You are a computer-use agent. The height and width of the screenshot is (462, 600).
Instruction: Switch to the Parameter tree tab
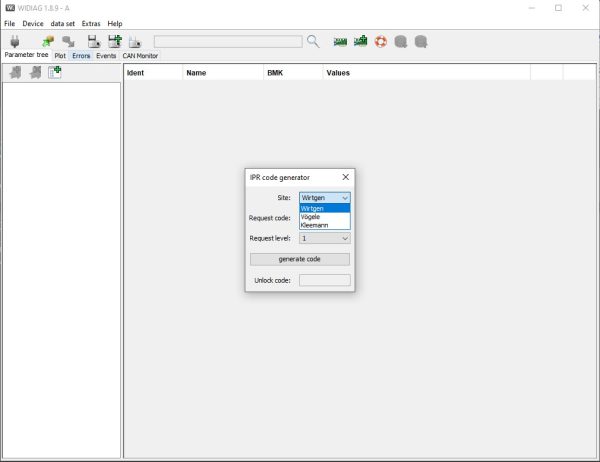[26, 55]
